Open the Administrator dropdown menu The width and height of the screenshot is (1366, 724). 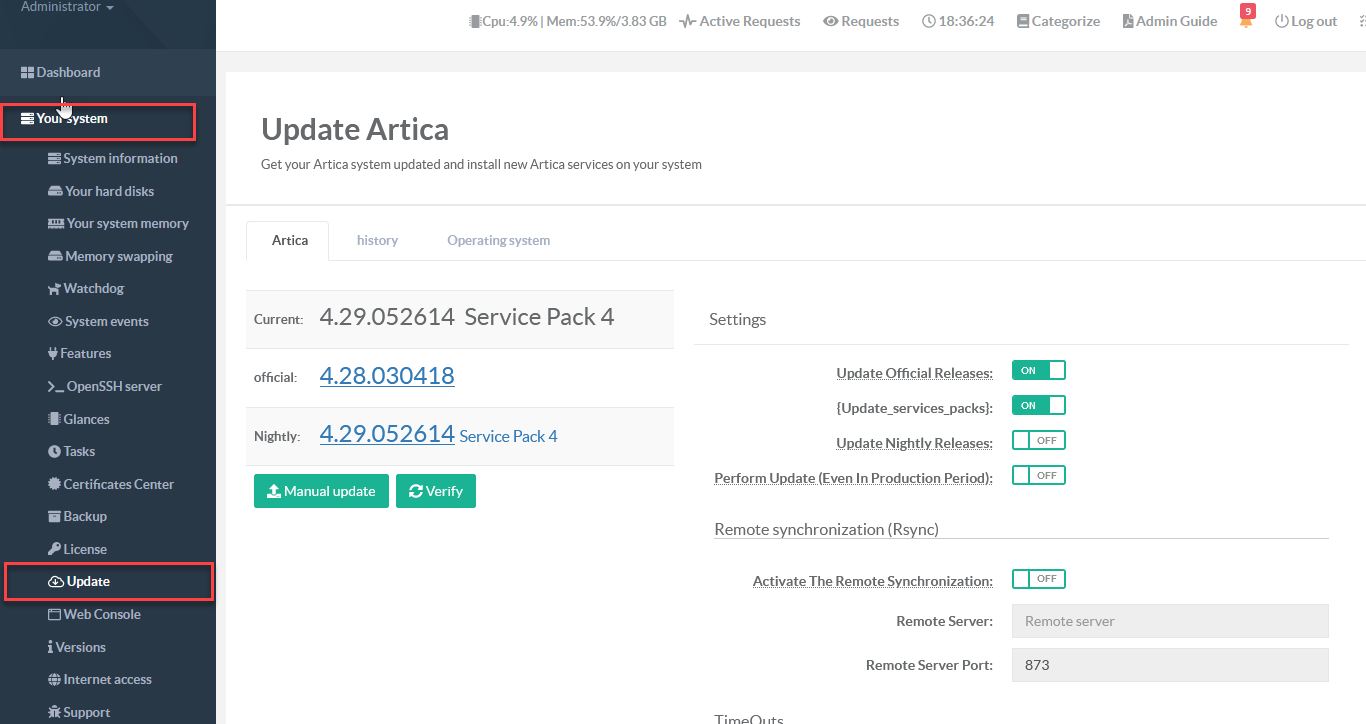click(67, 8)
